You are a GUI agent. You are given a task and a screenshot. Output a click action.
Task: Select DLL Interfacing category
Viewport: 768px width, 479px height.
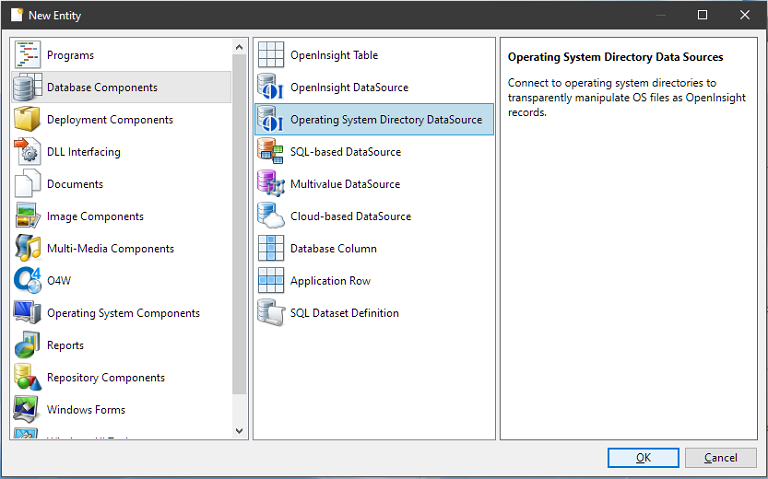point(84,152)
